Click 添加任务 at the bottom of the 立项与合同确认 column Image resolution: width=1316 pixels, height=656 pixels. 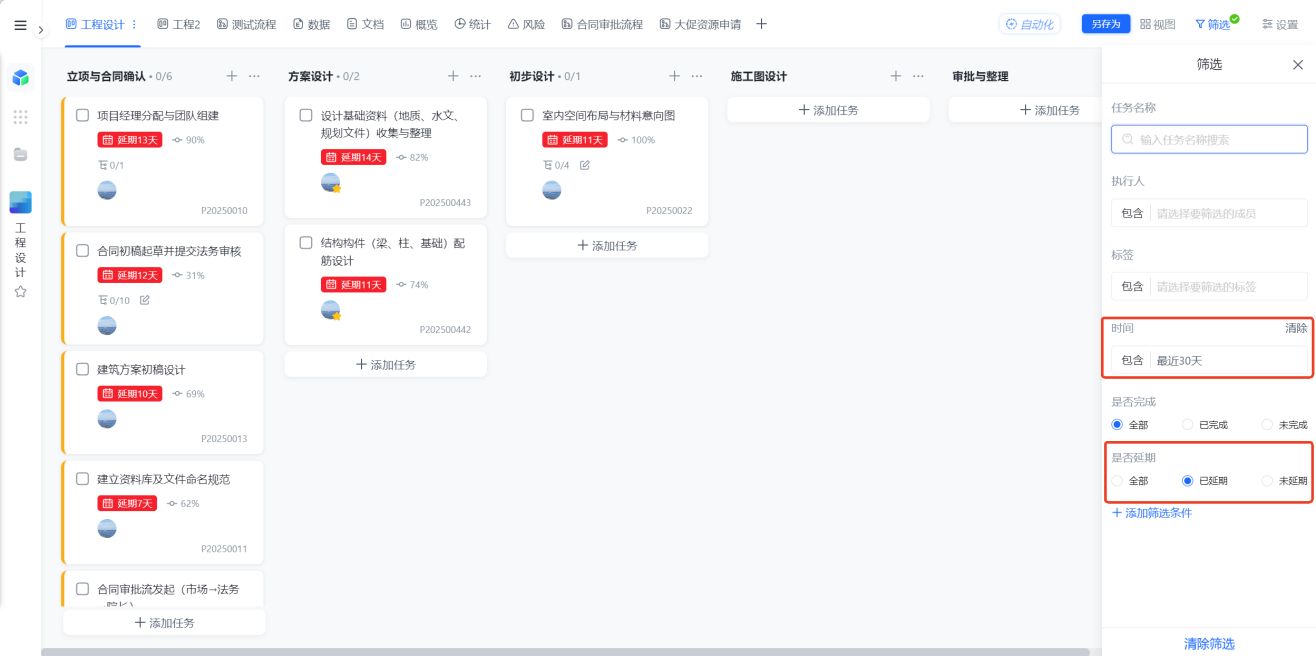164,622
